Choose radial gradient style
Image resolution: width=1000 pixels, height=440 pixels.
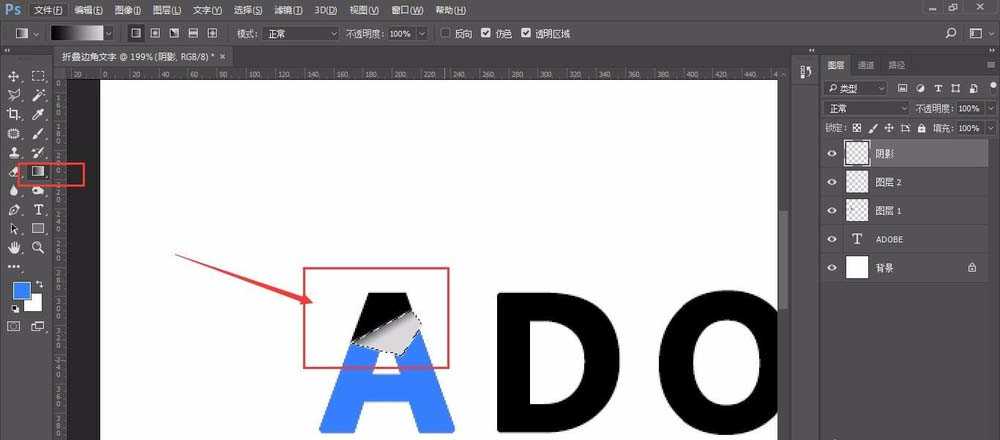[154, 33]
